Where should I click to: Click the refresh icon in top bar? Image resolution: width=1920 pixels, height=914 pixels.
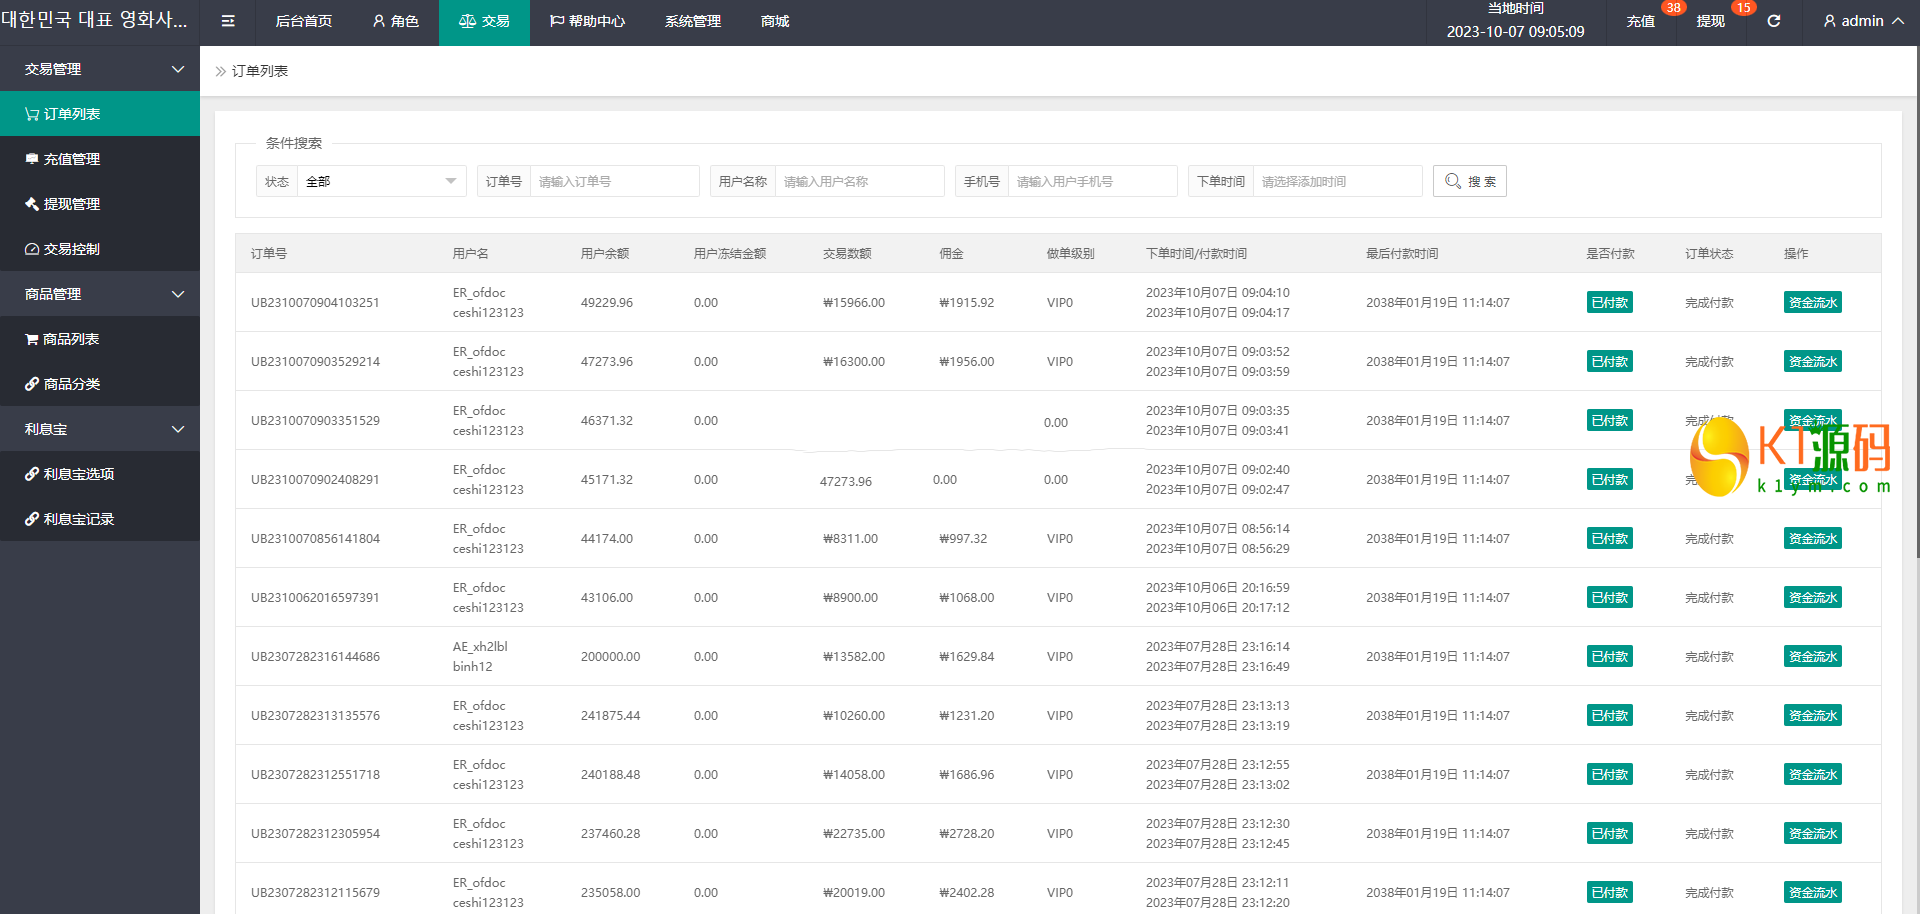[1773, 21]
